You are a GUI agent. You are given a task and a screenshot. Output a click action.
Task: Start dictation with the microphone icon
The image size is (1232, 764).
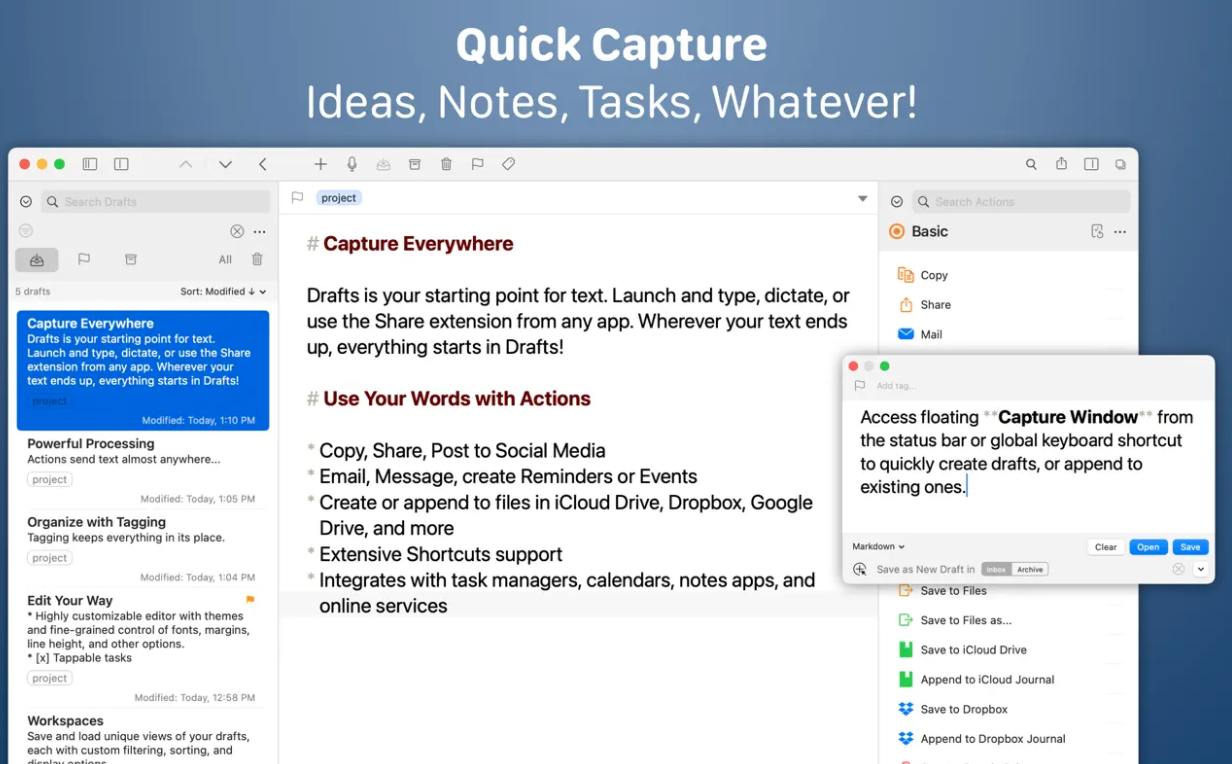352,164
